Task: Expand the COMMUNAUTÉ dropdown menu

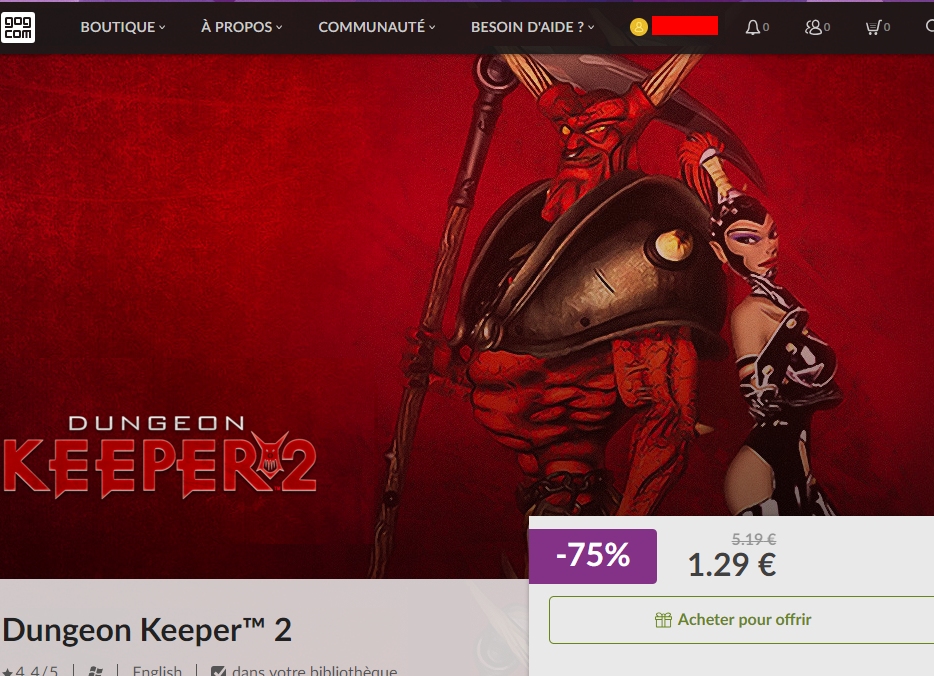Action: coord(376,27)
